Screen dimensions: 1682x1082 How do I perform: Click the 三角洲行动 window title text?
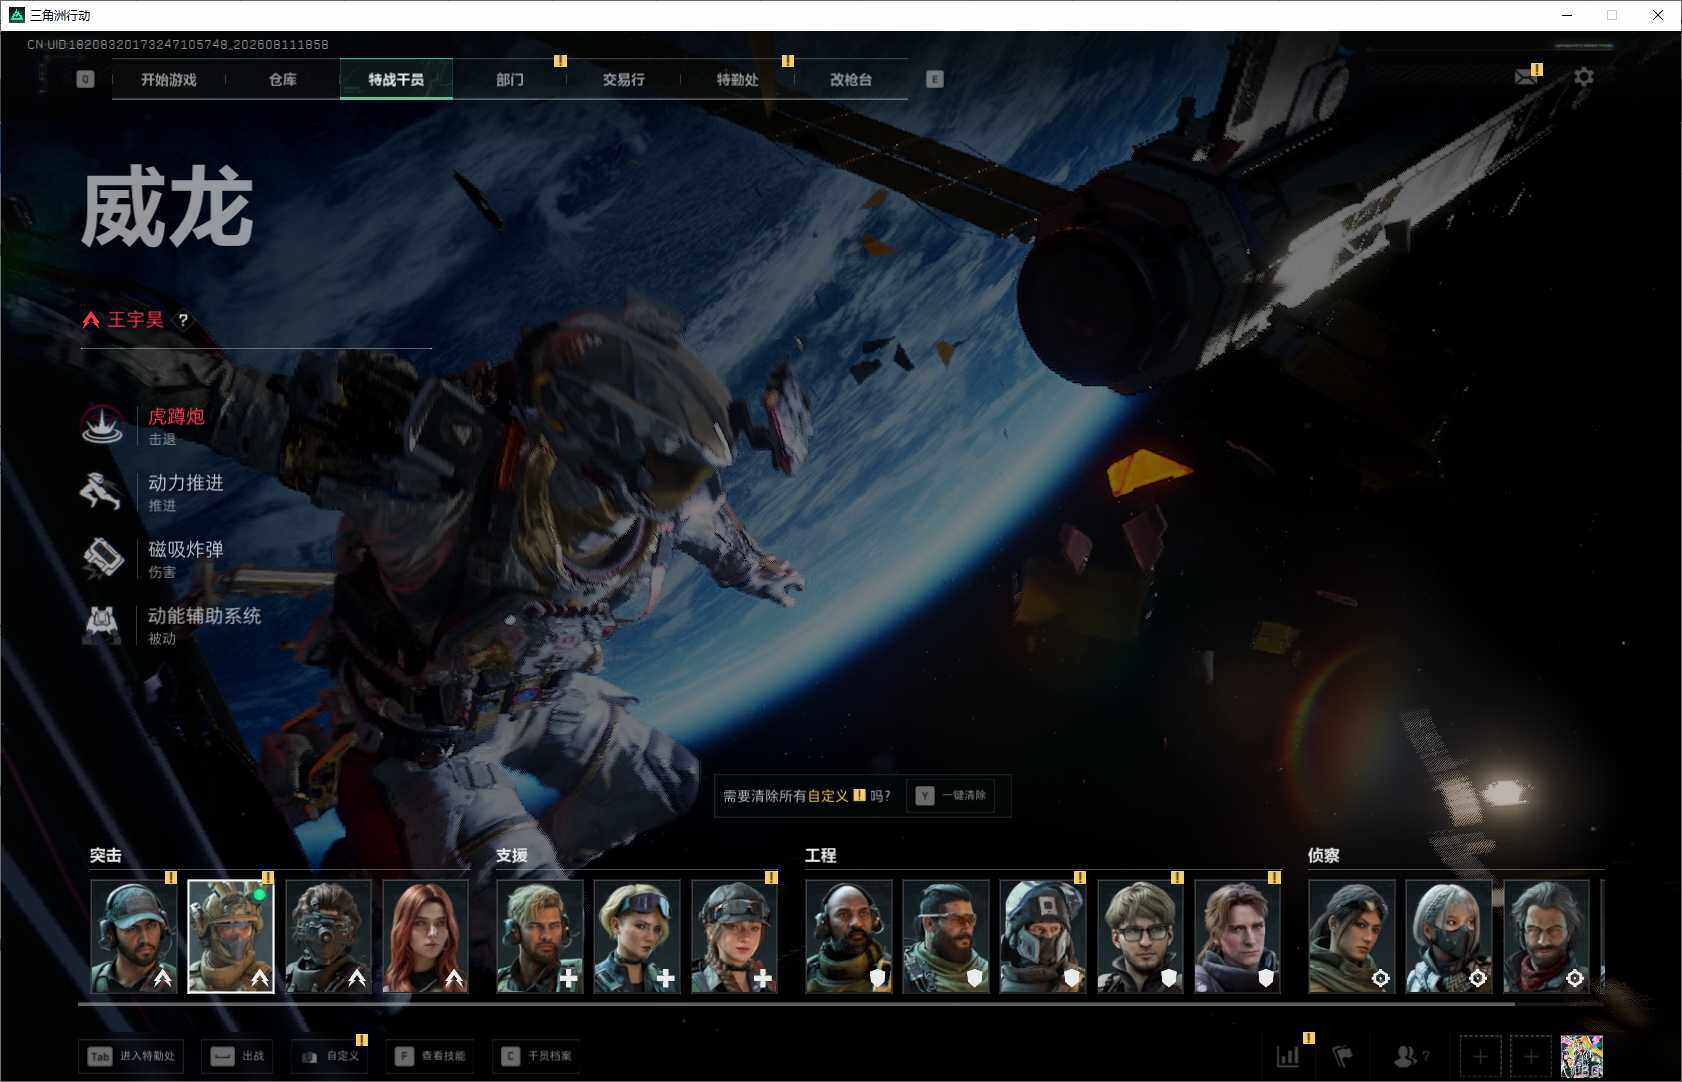(x=61, y=15)
